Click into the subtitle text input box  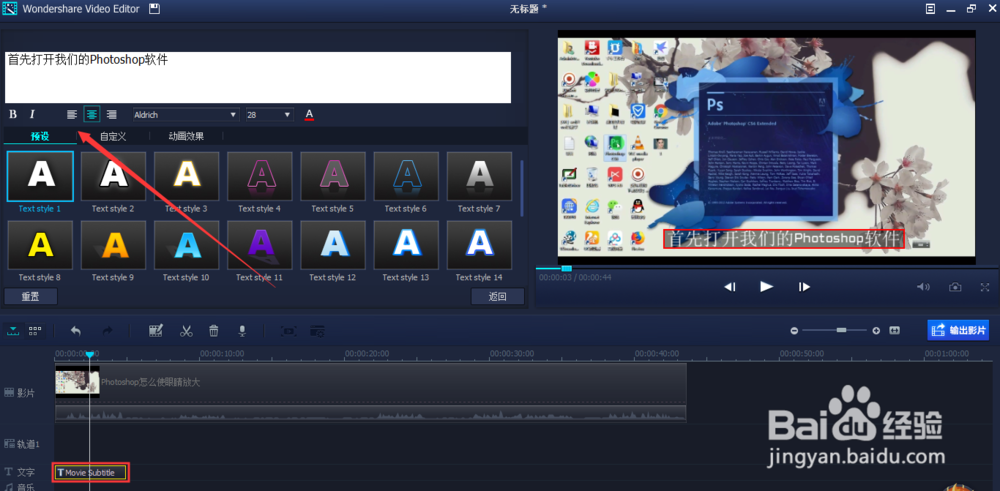(x=258, y=77)
